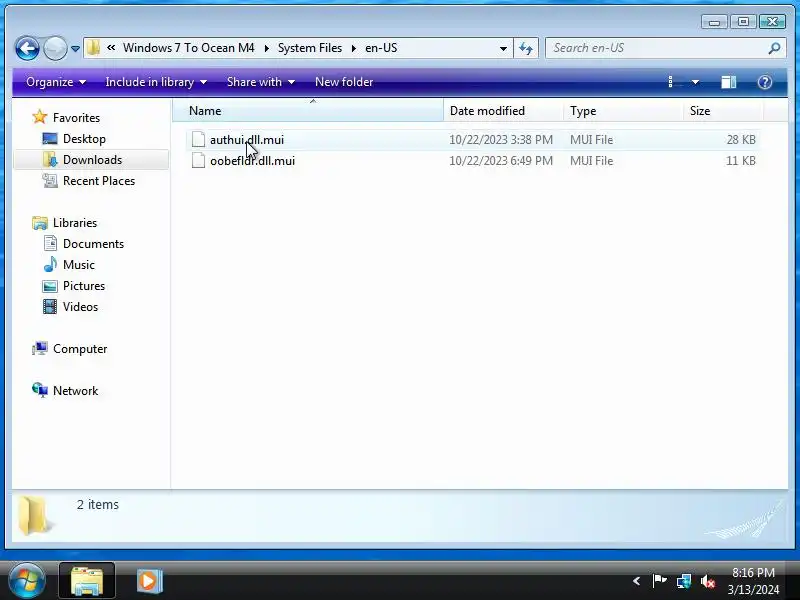Expand hidden path chevrons in address bar
Screen dimensions: 800x600
(111, 47)
